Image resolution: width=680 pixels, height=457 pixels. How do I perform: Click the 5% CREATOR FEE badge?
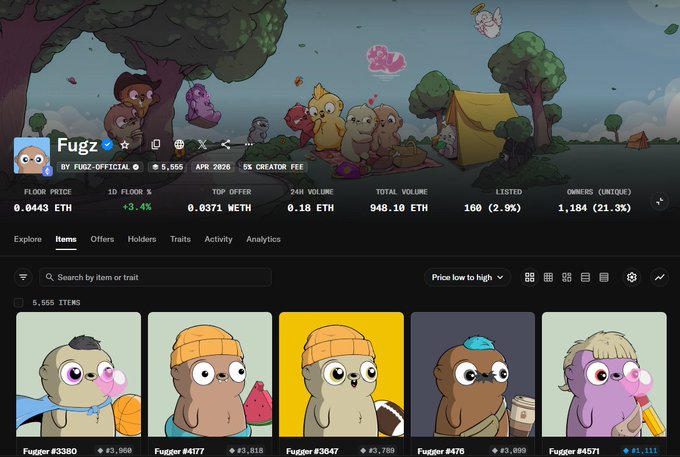pos(273,167)
